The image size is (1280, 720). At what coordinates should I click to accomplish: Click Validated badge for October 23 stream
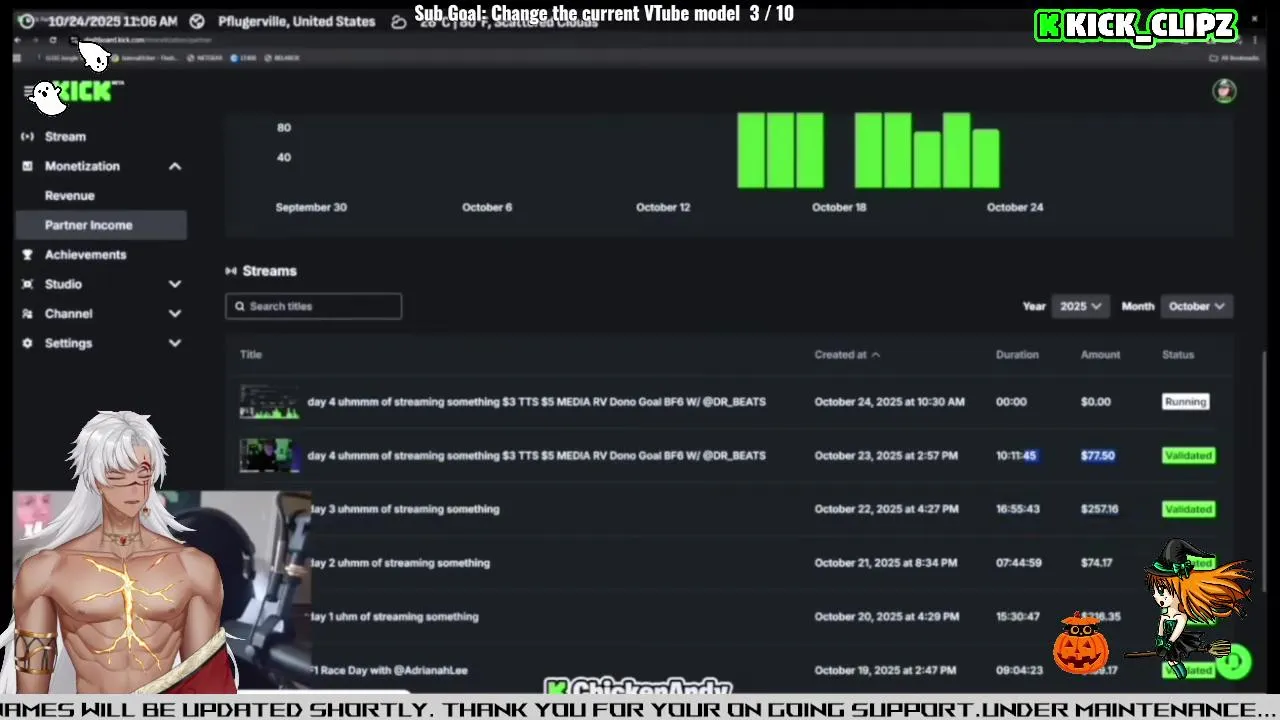pos(1188,456)
